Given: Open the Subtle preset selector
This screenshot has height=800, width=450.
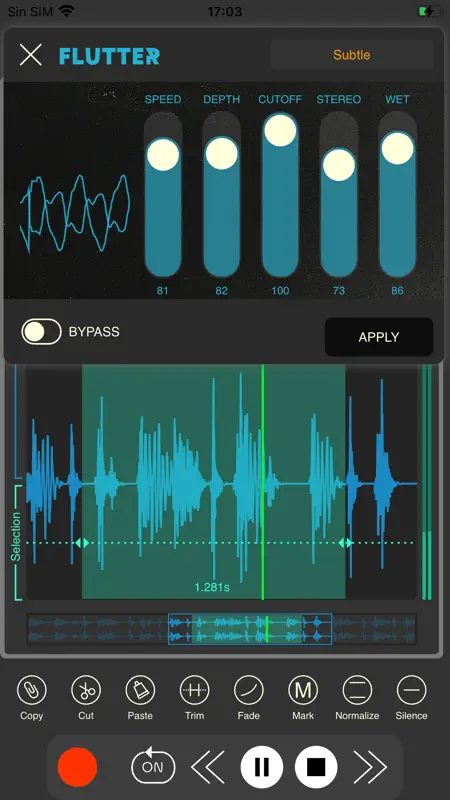Looking at the screenshot, I should (352, 55).
